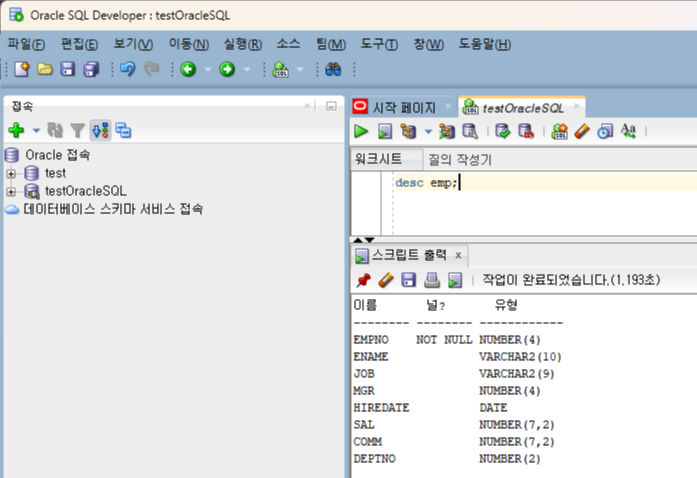Image resolution: width=697 pixels, height=478 pixels.
Task: Click the Commit icon
Action: [503, 131]
